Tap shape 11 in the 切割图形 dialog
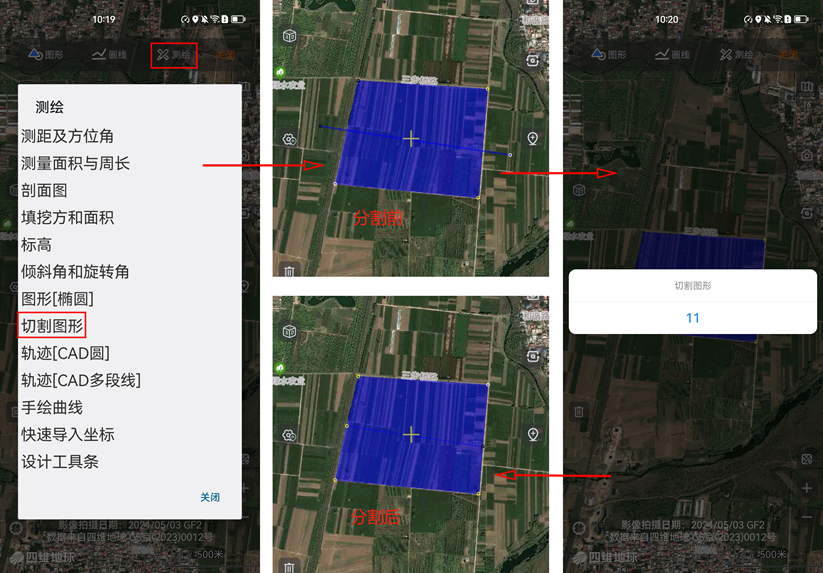This screenshot has height=573, width=823. point(692,318)
